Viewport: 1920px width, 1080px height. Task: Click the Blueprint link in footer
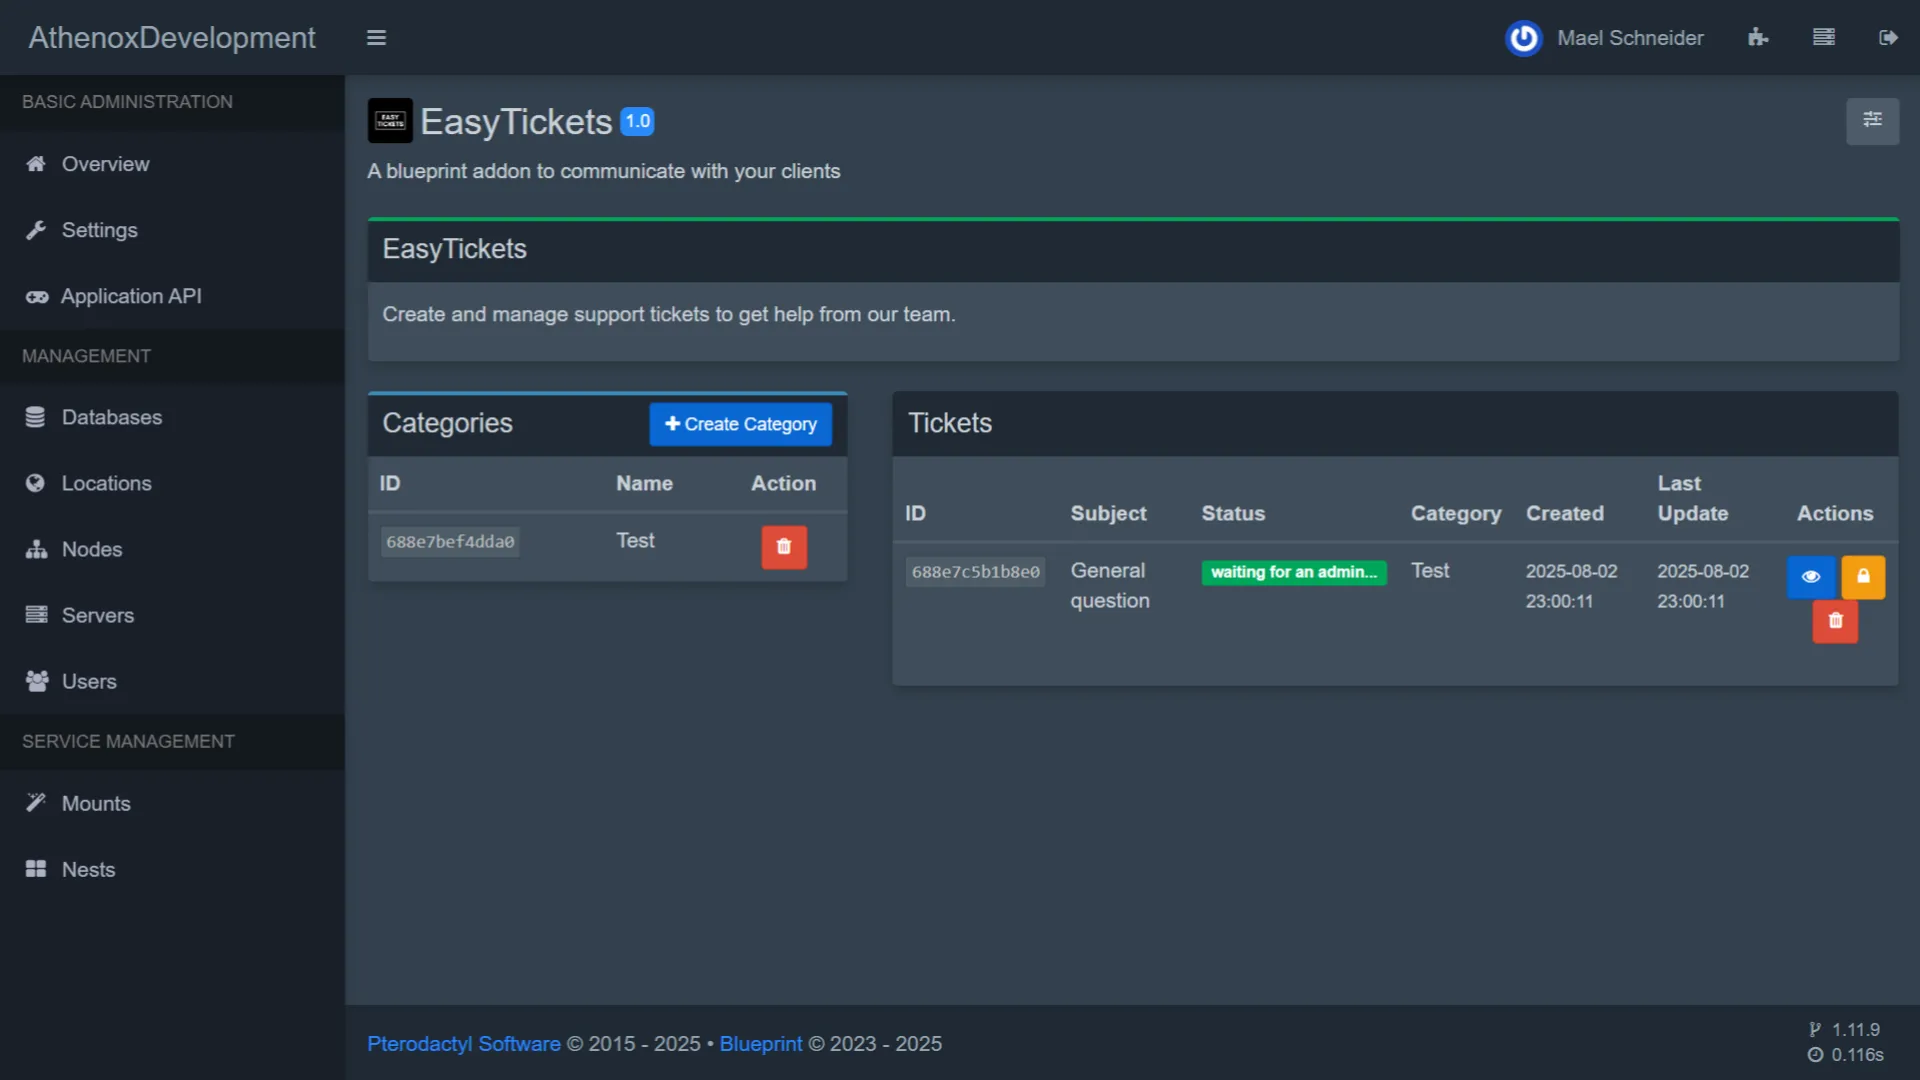[760, 1043]
